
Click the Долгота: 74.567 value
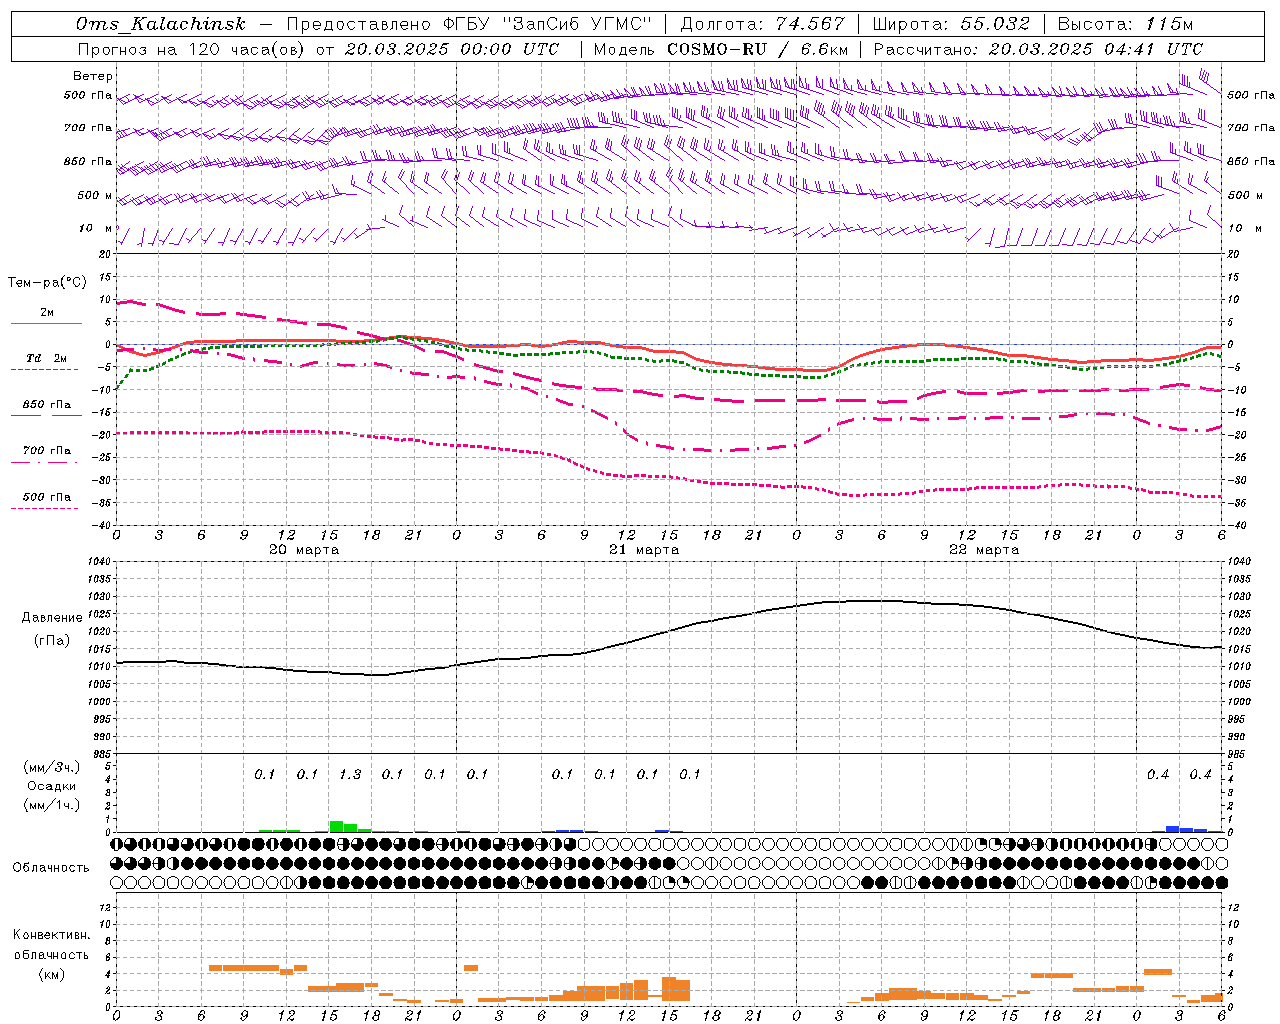pos(762,24)
